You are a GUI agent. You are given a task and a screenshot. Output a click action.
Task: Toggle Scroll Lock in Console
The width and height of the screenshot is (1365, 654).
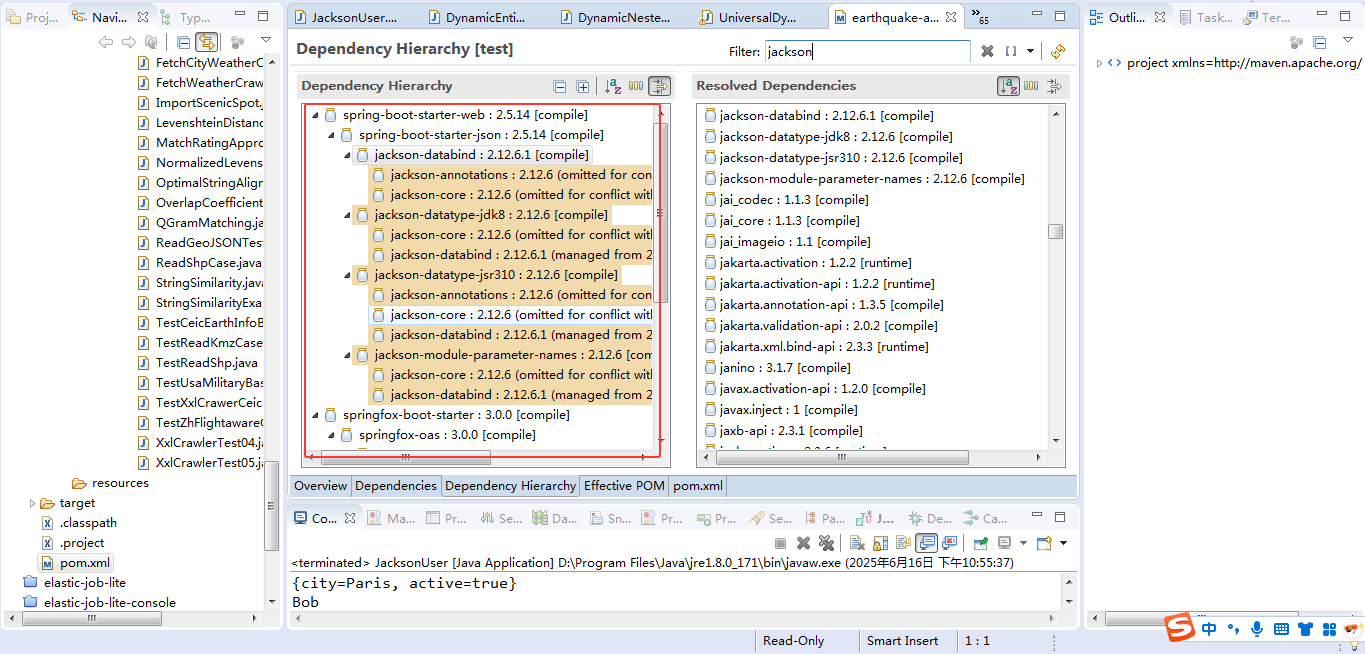[x=880, y=543]
